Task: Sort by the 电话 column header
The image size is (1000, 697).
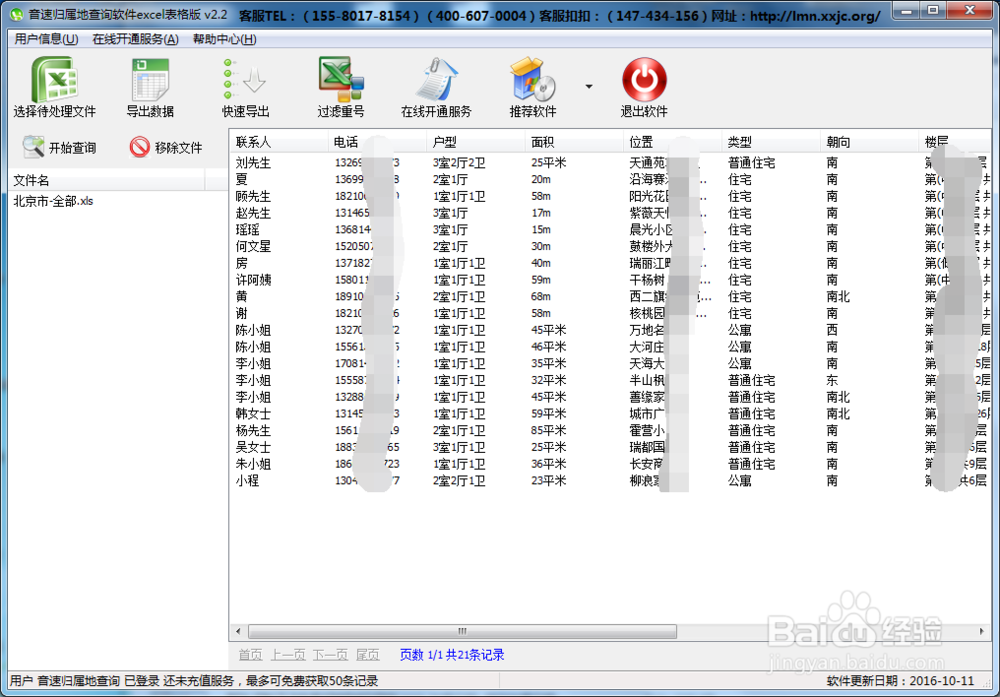Action: (377, 142)
